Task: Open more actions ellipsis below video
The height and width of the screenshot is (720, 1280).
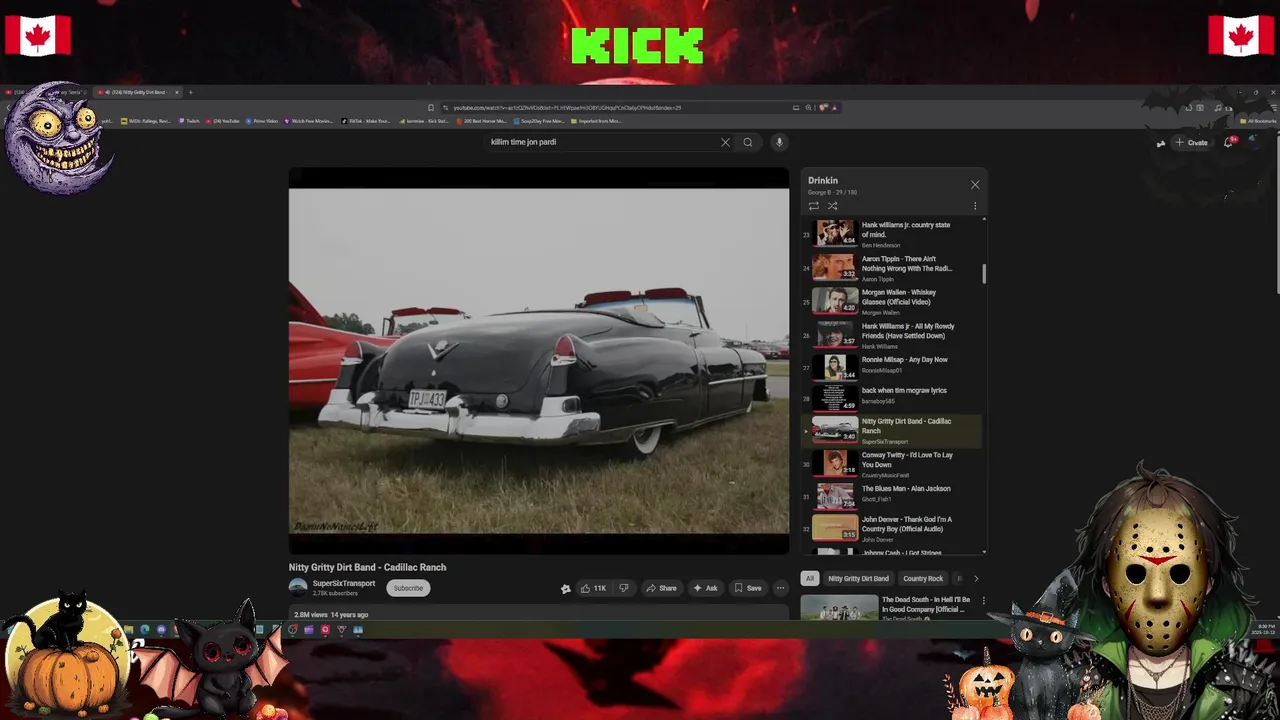Action: (781, 588)
